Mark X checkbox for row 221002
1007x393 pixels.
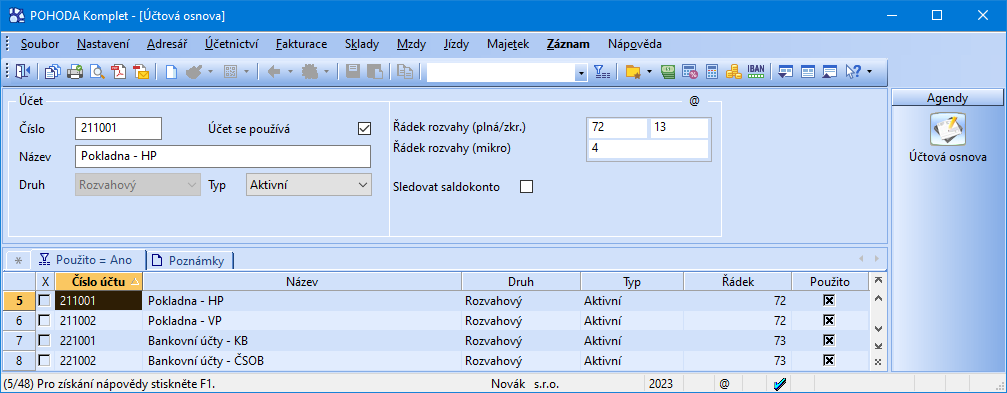pyautogui.click(x=44, y=361)
